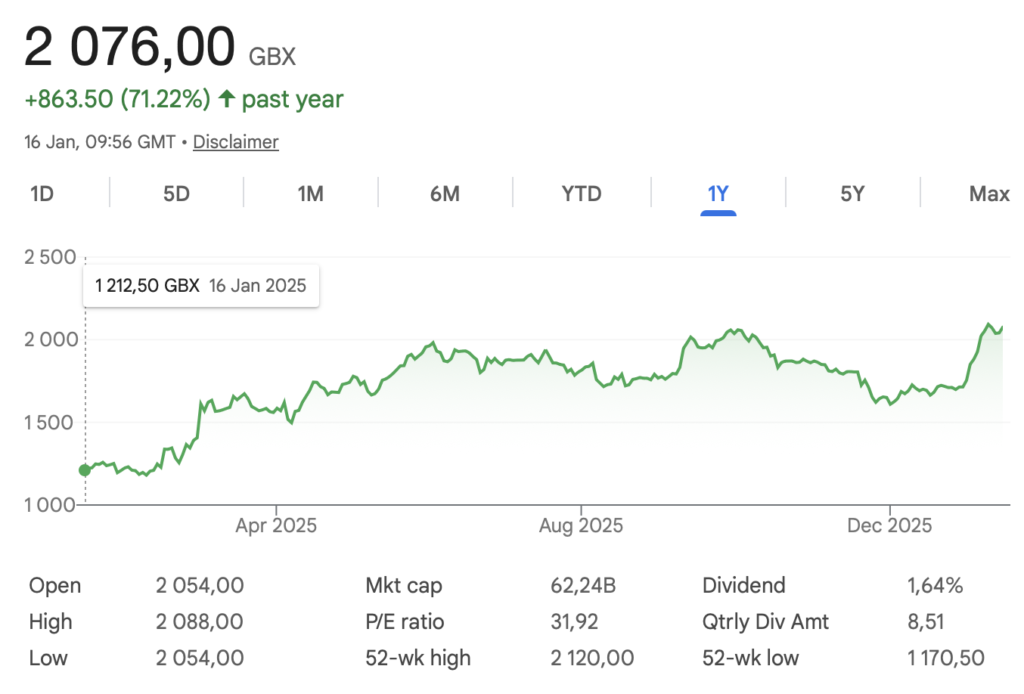Select the YTD range tab
Viewport: 1024px width, 694px height.
(581, 194)
